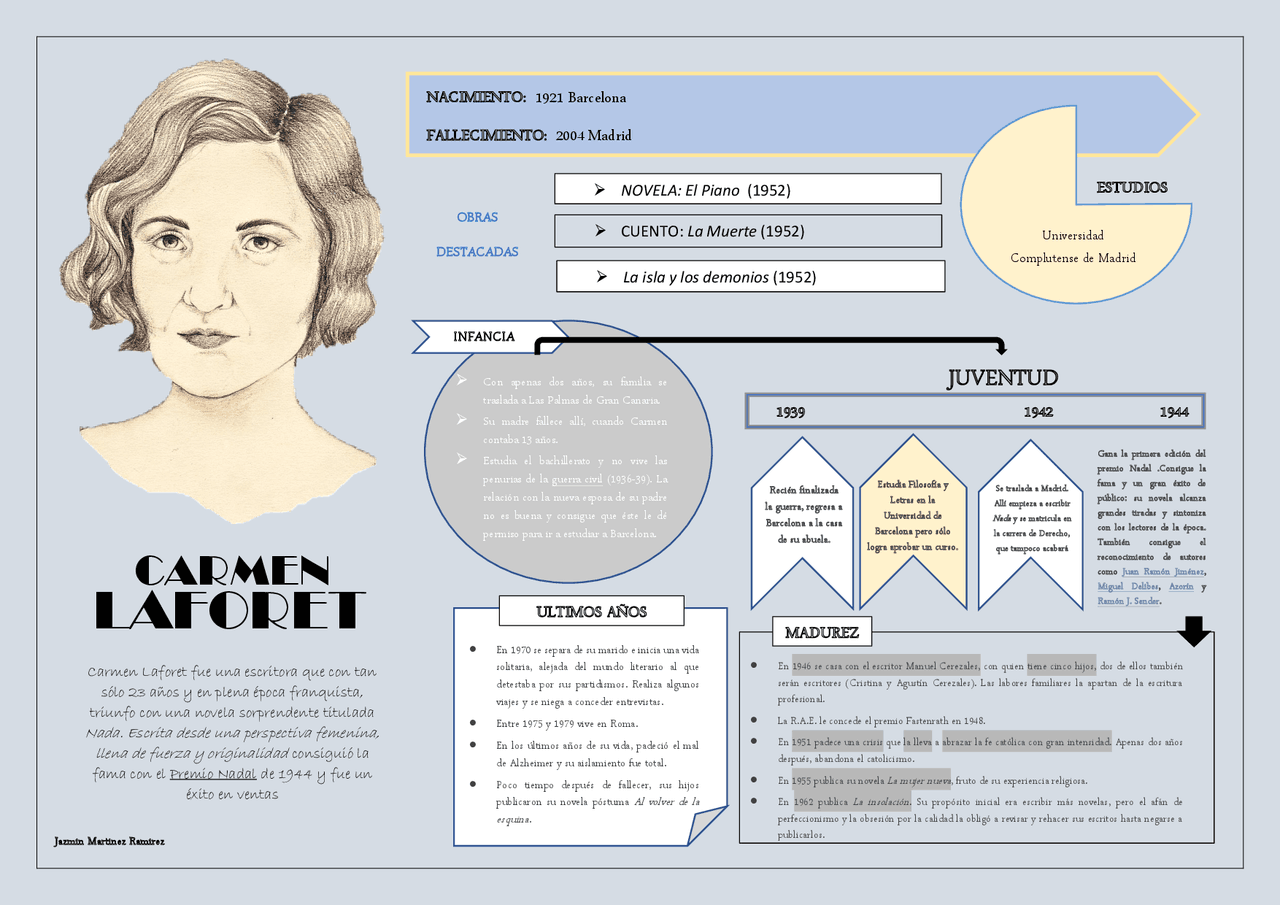Follow the Ramón J. Sender link

pos(1128,602)
